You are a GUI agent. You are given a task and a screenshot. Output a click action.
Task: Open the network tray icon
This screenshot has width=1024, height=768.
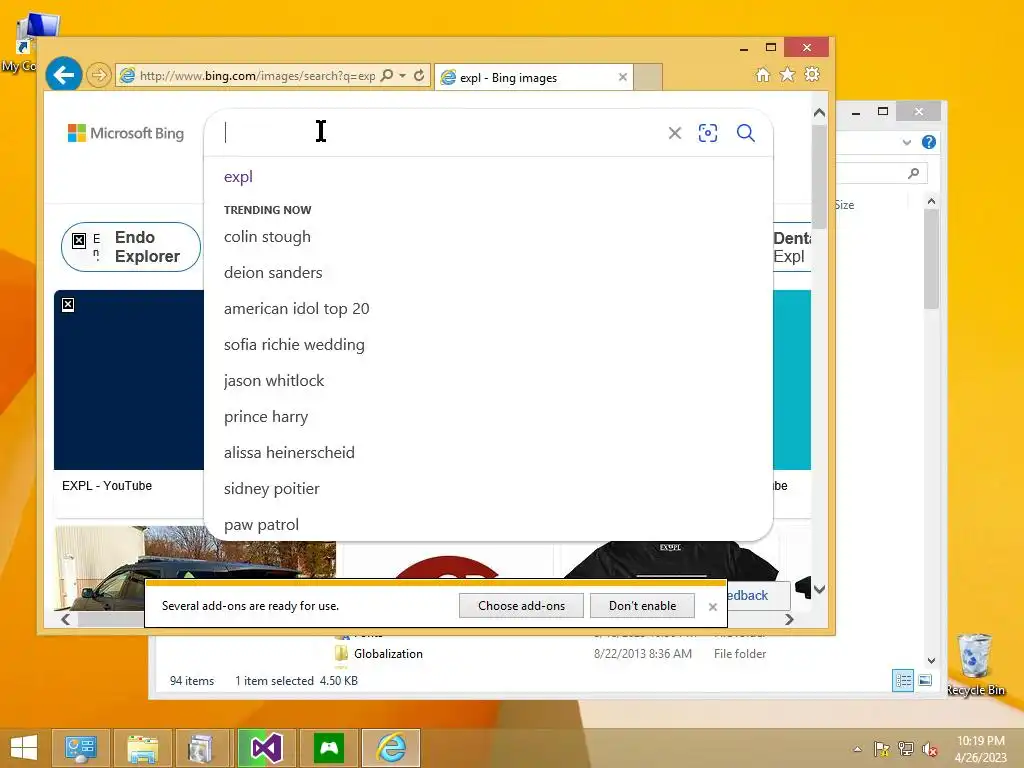906,749
